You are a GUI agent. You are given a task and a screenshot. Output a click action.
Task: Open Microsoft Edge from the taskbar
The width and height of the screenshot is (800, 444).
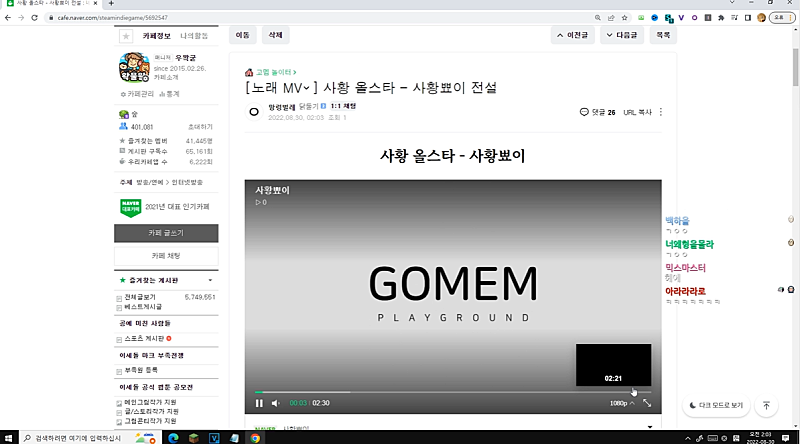(173, 438)
